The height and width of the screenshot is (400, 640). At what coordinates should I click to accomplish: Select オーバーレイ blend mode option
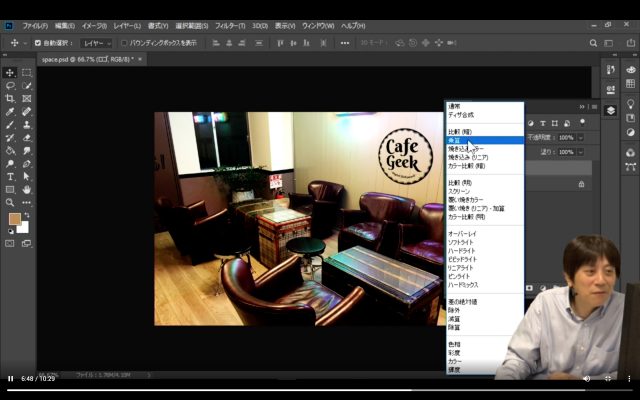[465, 233]
